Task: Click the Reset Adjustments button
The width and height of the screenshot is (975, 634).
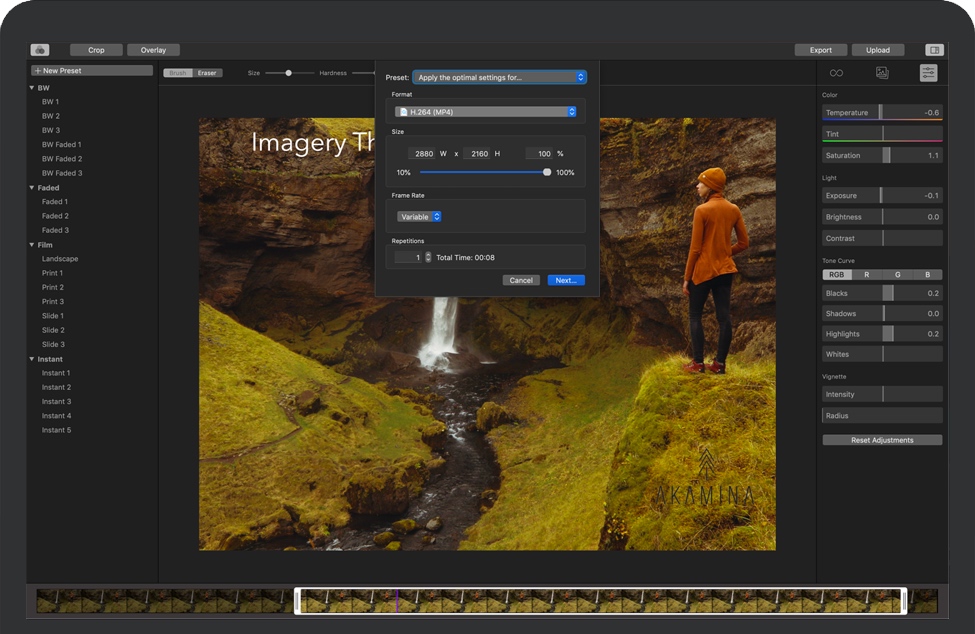Action: pyautogui.click(x=882, y=440)
